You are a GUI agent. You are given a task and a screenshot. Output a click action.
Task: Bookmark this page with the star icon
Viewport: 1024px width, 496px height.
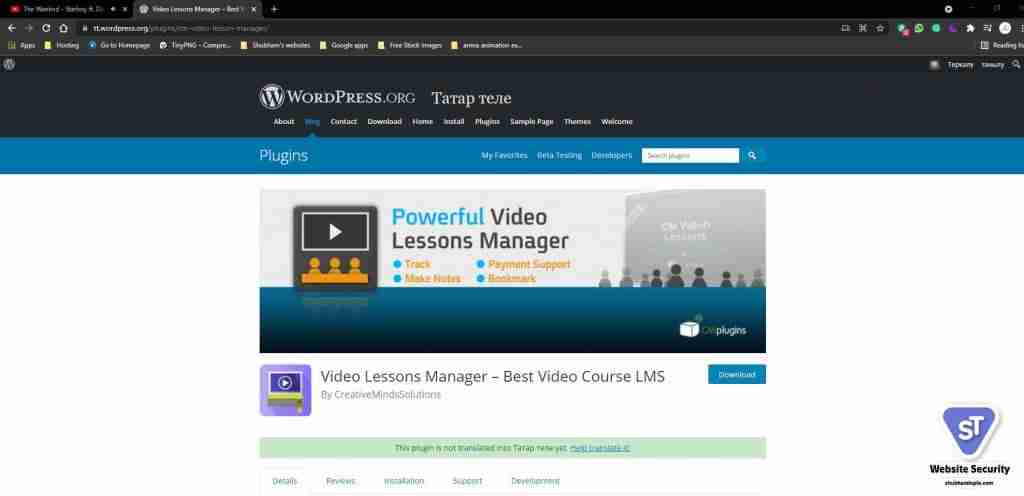click(880, 28)
